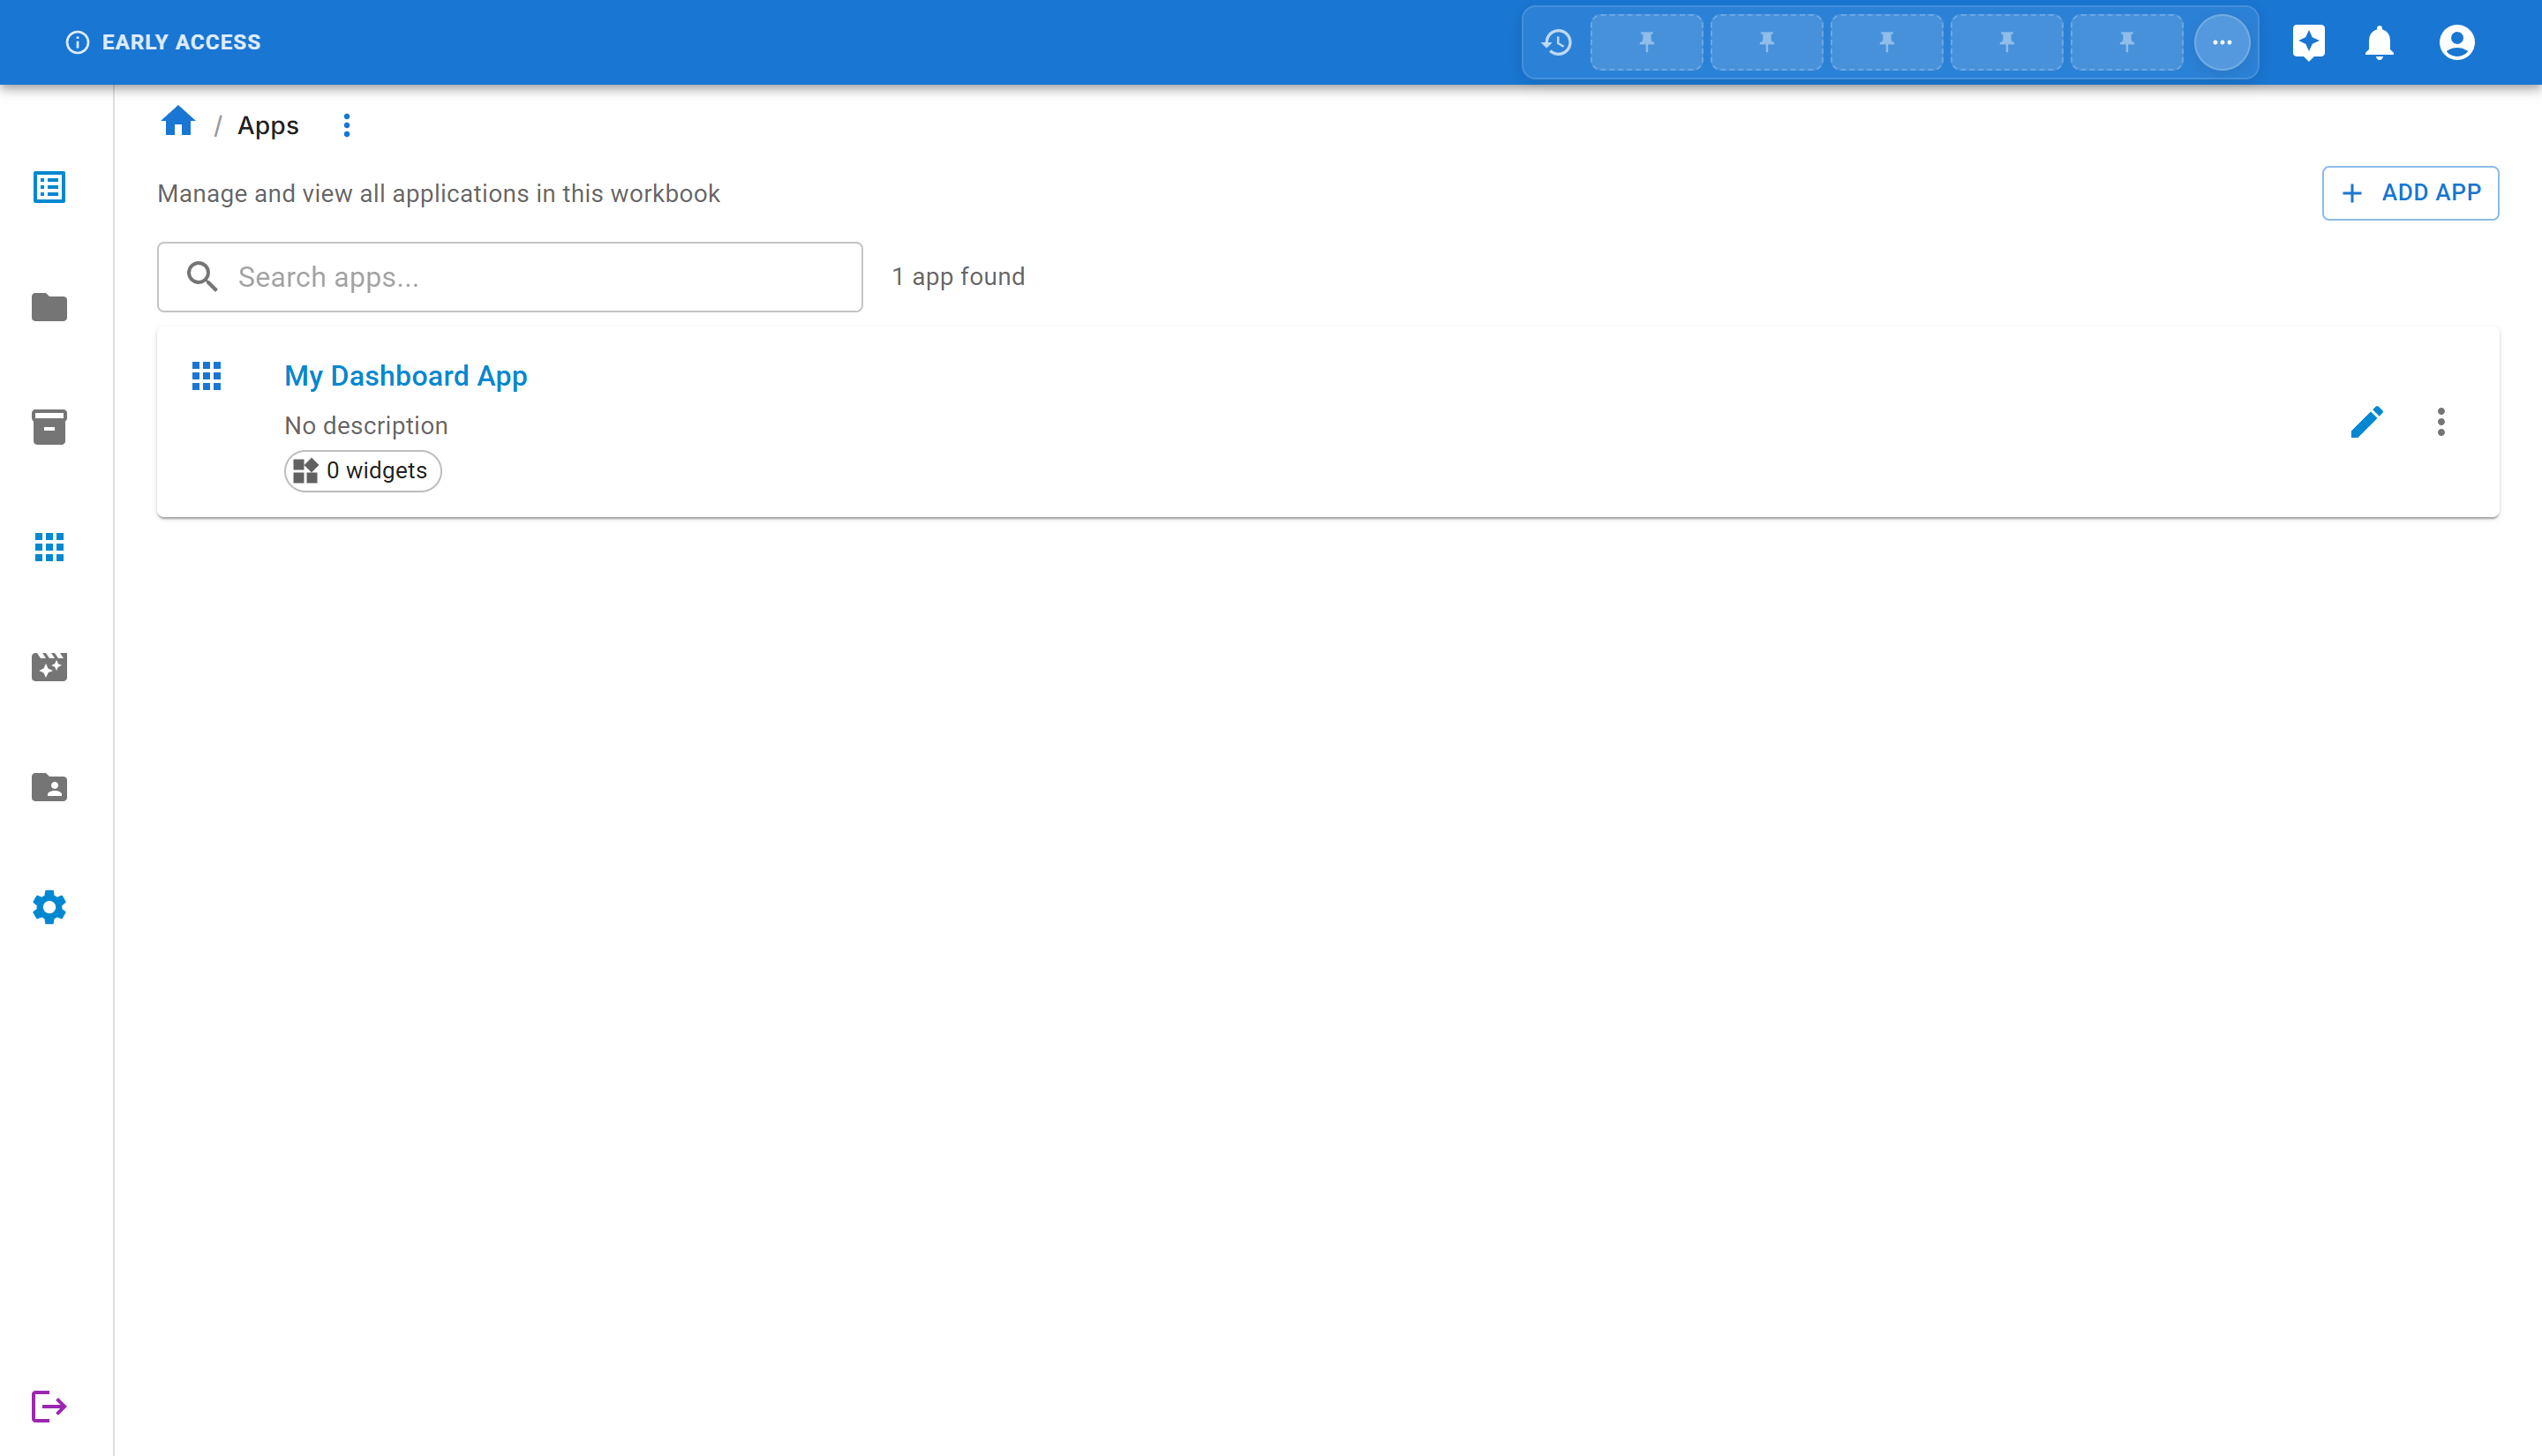This screenshot has width=2542, height=1456.
Task: Click the ADD APP button
Action: tap(2410, 193)
